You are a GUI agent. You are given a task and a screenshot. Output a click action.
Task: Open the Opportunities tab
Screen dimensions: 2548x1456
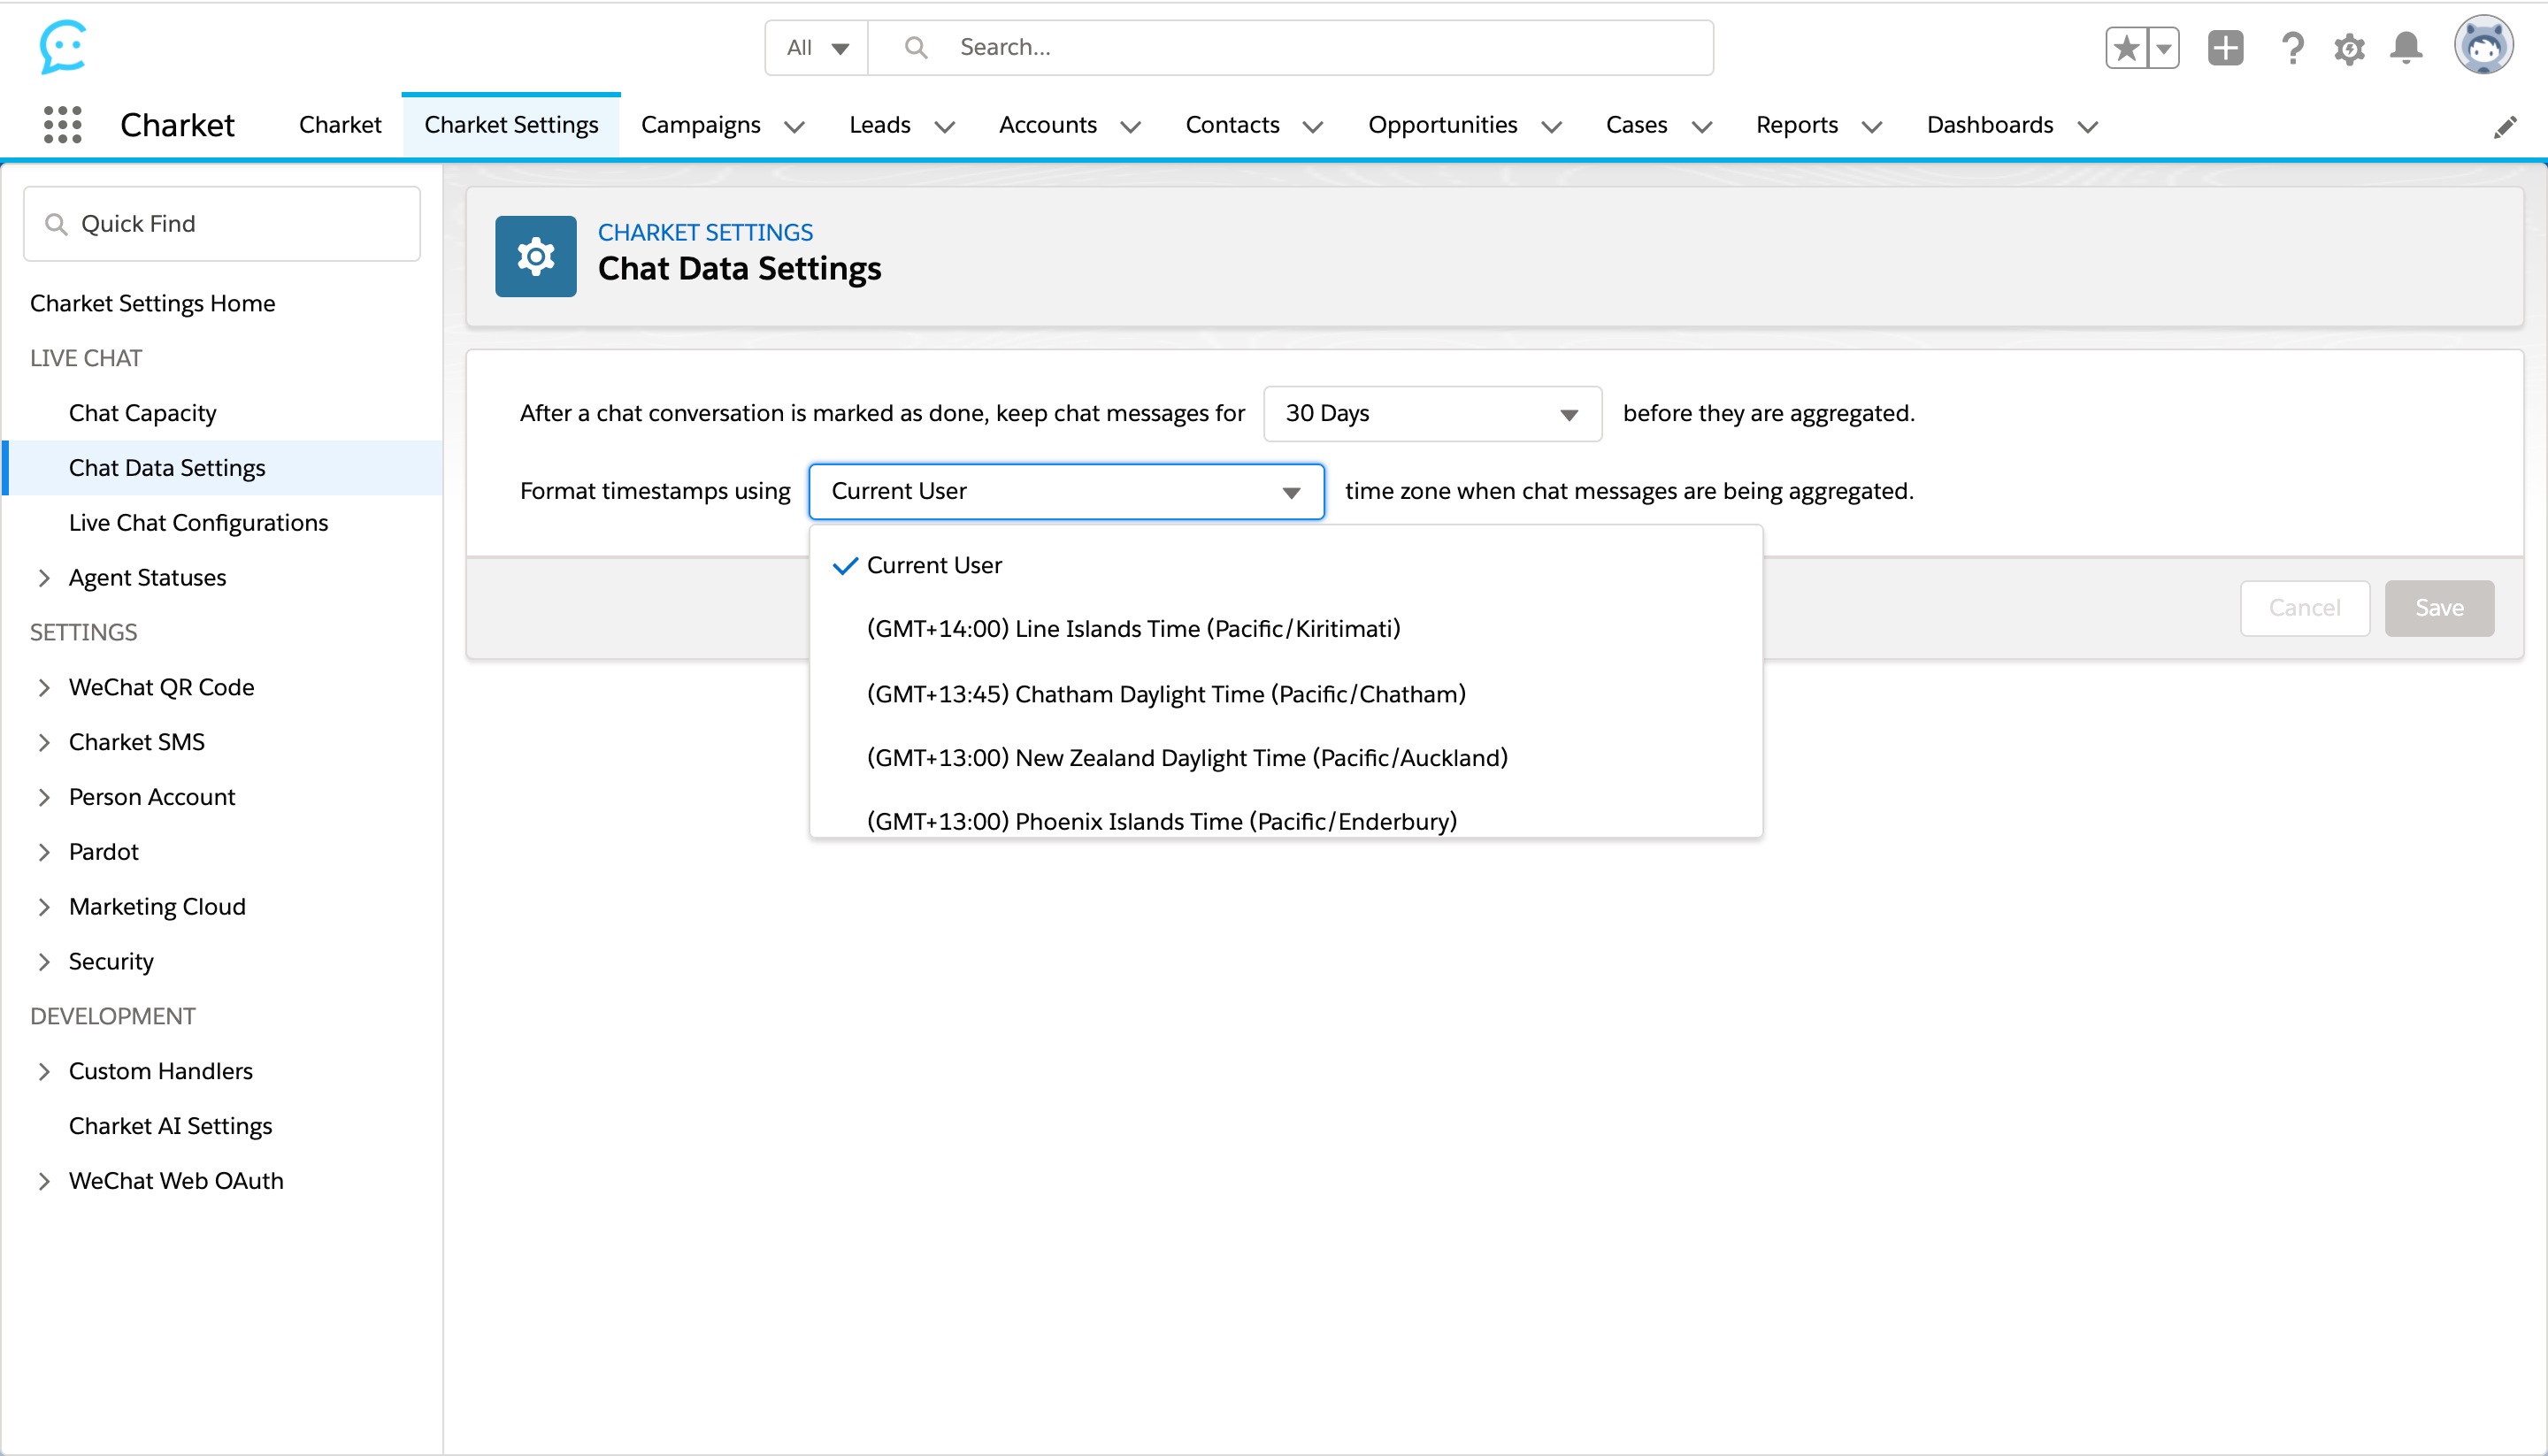(1442, 125)
